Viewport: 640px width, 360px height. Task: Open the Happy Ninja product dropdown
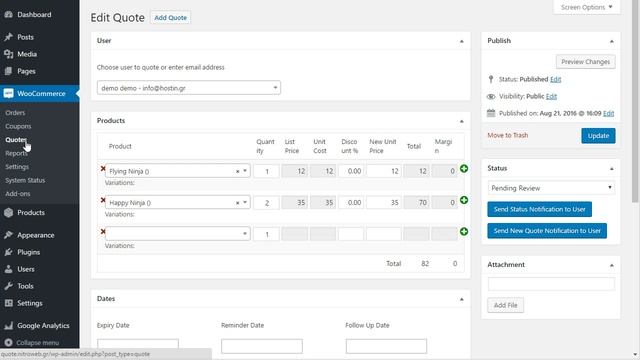click(245, 202)
